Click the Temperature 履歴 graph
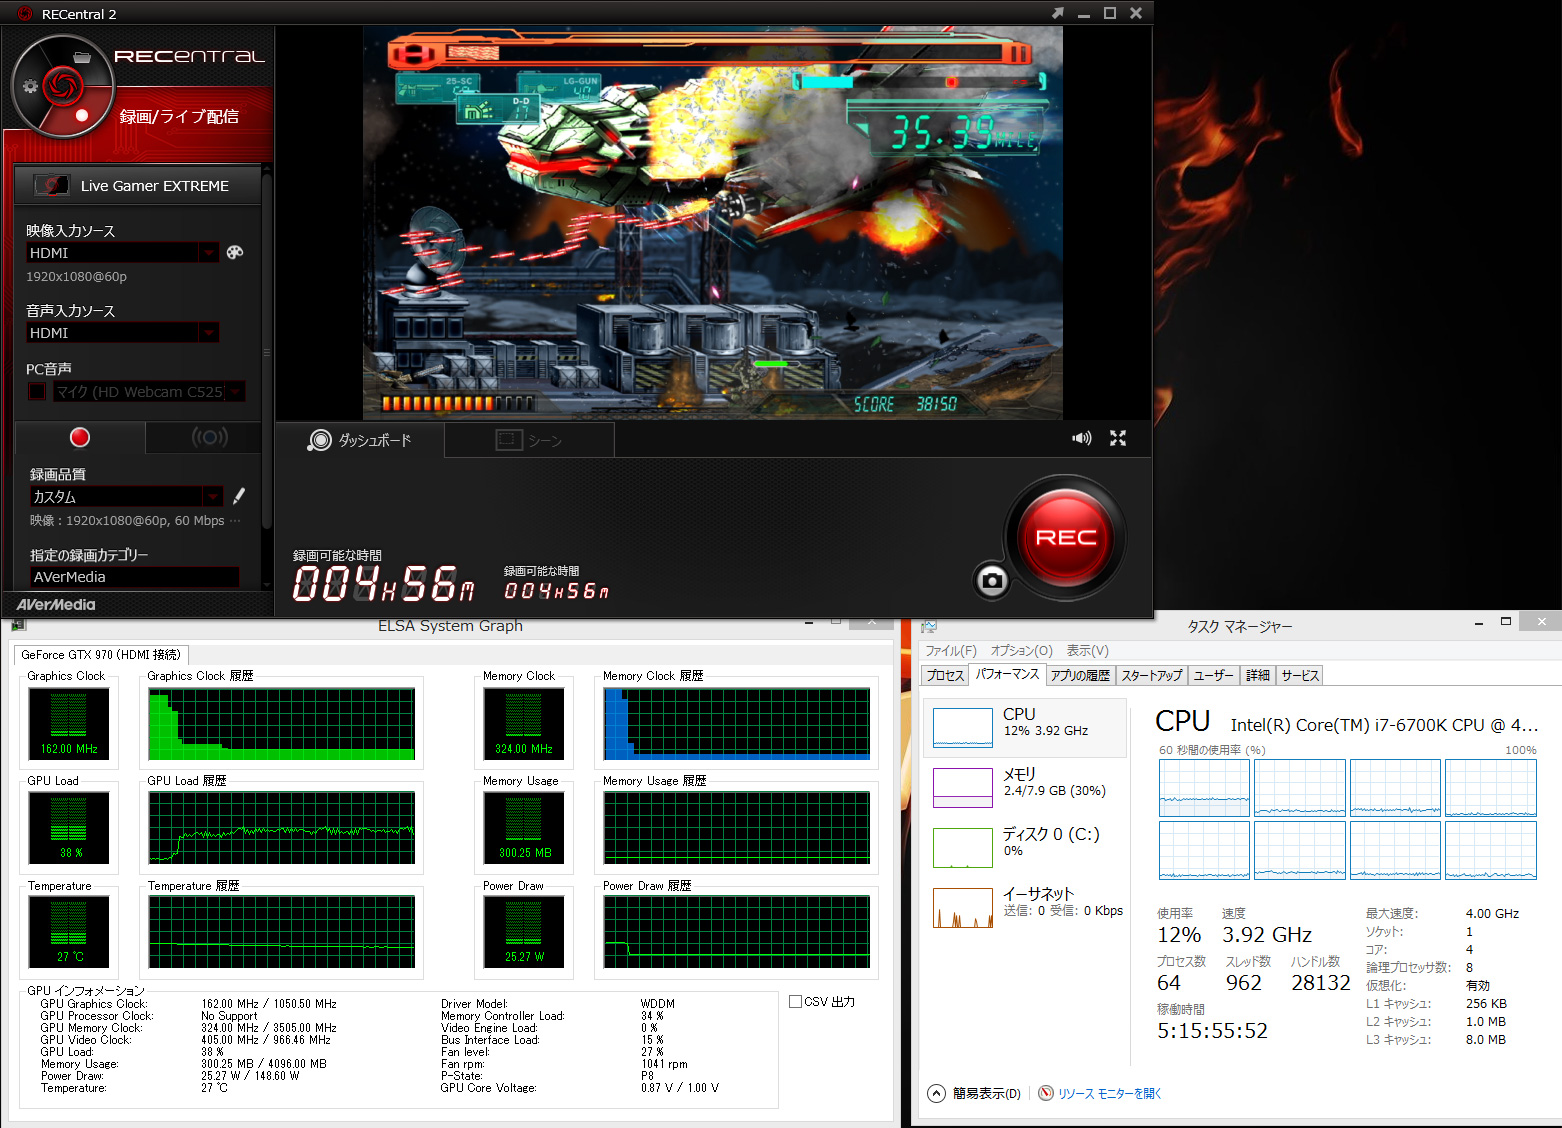The height and width of the screenshot is (1128, 1562). pos(282,932)
